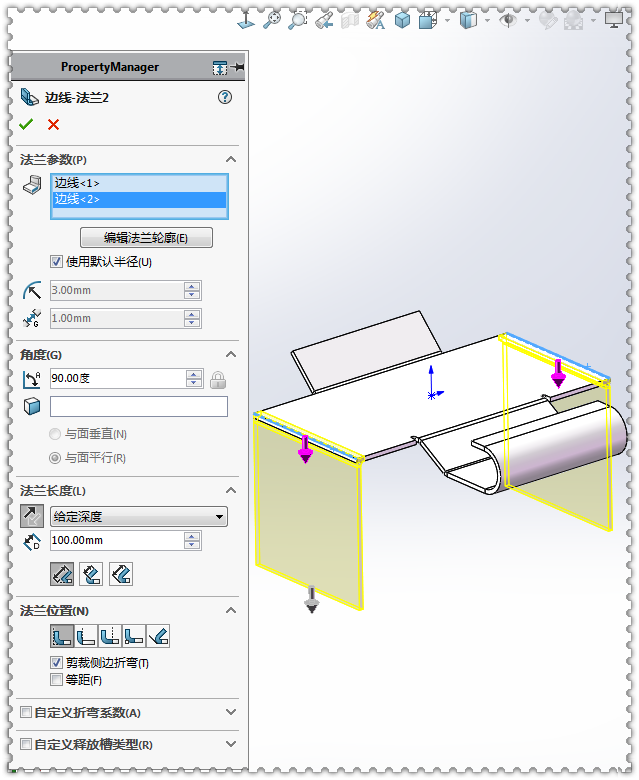This screenshot has width=639, height=780.
Task: Click the View Settings monitor icon
Action: click(614, 20)
